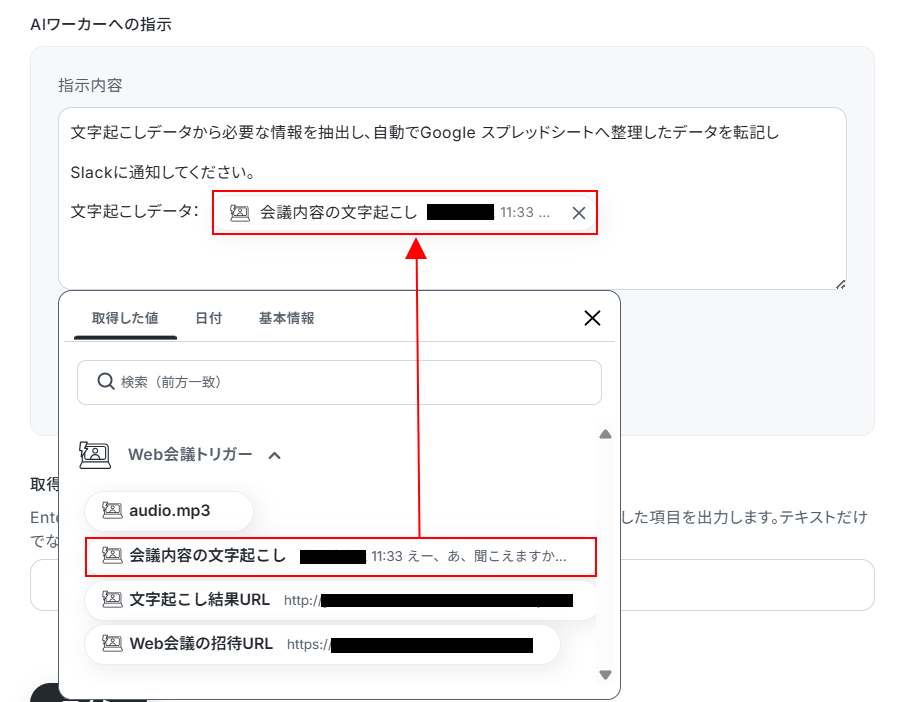906x702 pixels.
Task: Click the 検索（前方一致）search field
Action: click(x=339, y=382)
